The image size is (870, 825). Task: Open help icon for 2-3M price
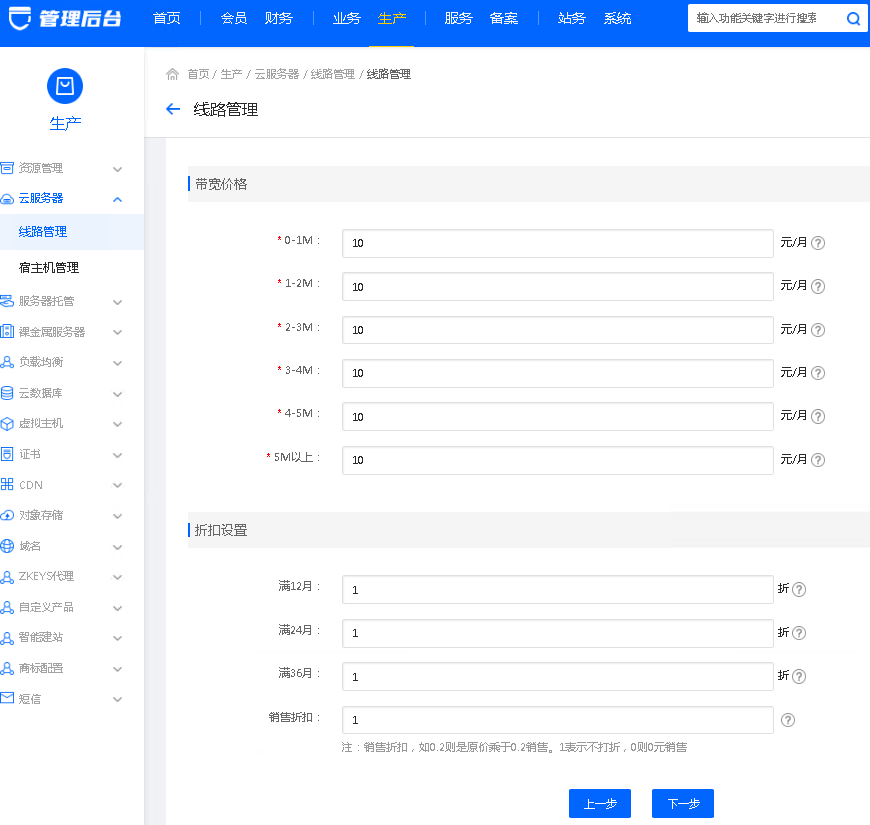[818, 330]
